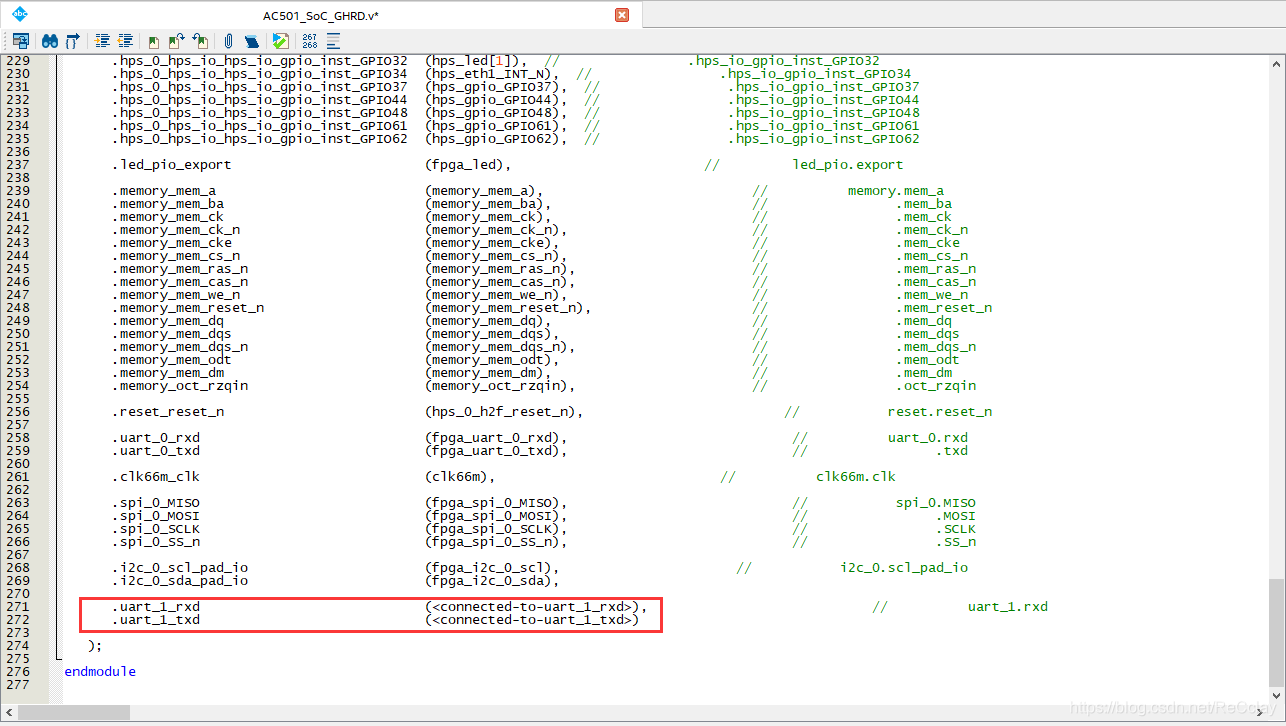Image resolution: width=1286 pixels, height=726 pixels.
Task: Decrease indent of selected lines
Action: (126, 41)
